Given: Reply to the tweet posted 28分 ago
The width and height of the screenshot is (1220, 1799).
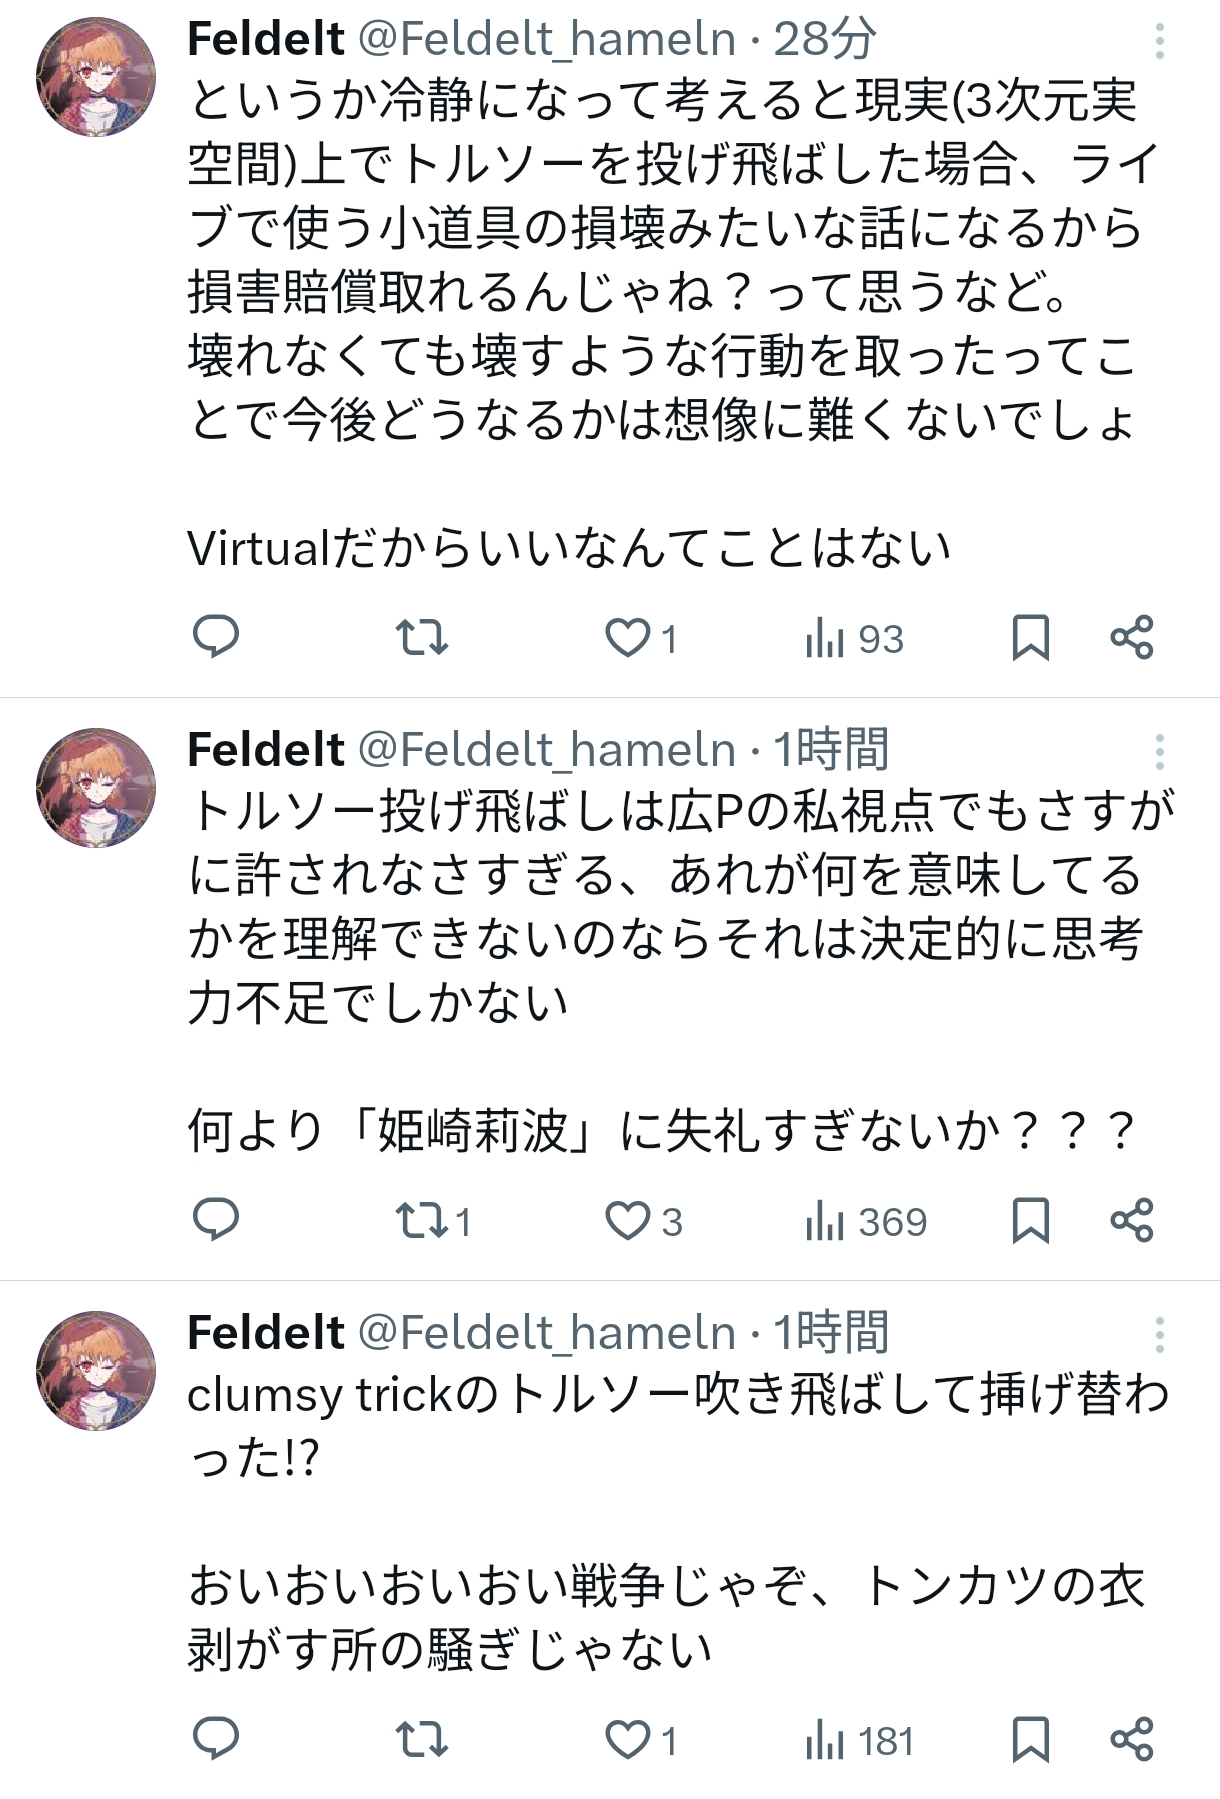Looking at the screenshot, I should point(215,637).
